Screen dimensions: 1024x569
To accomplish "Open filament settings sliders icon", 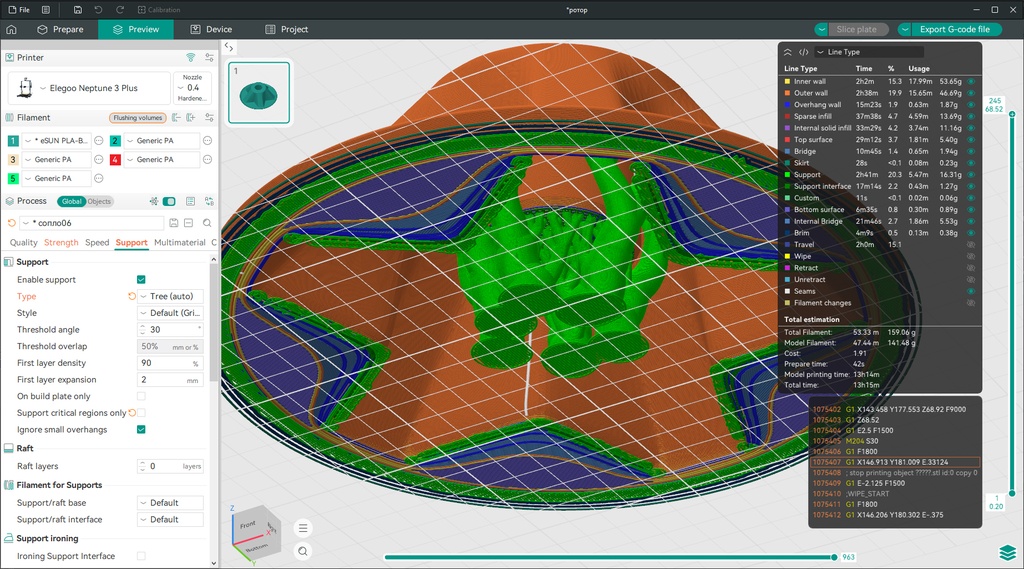I will (x=209, y=118).
